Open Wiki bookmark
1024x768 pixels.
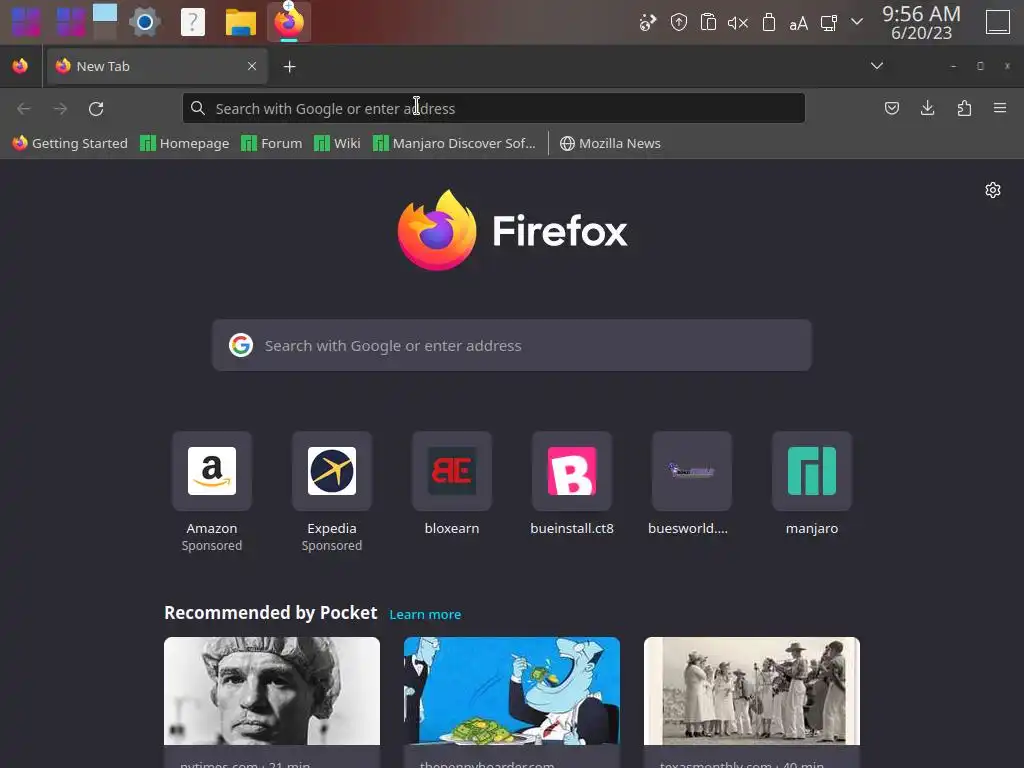click(x=337, y=143)
